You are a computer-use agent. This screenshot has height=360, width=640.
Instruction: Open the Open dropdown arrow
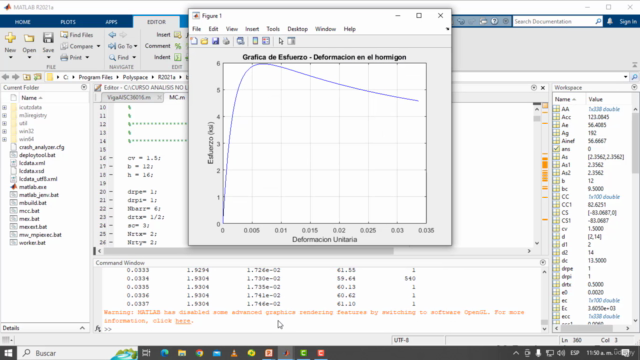(x=29, y=58)
